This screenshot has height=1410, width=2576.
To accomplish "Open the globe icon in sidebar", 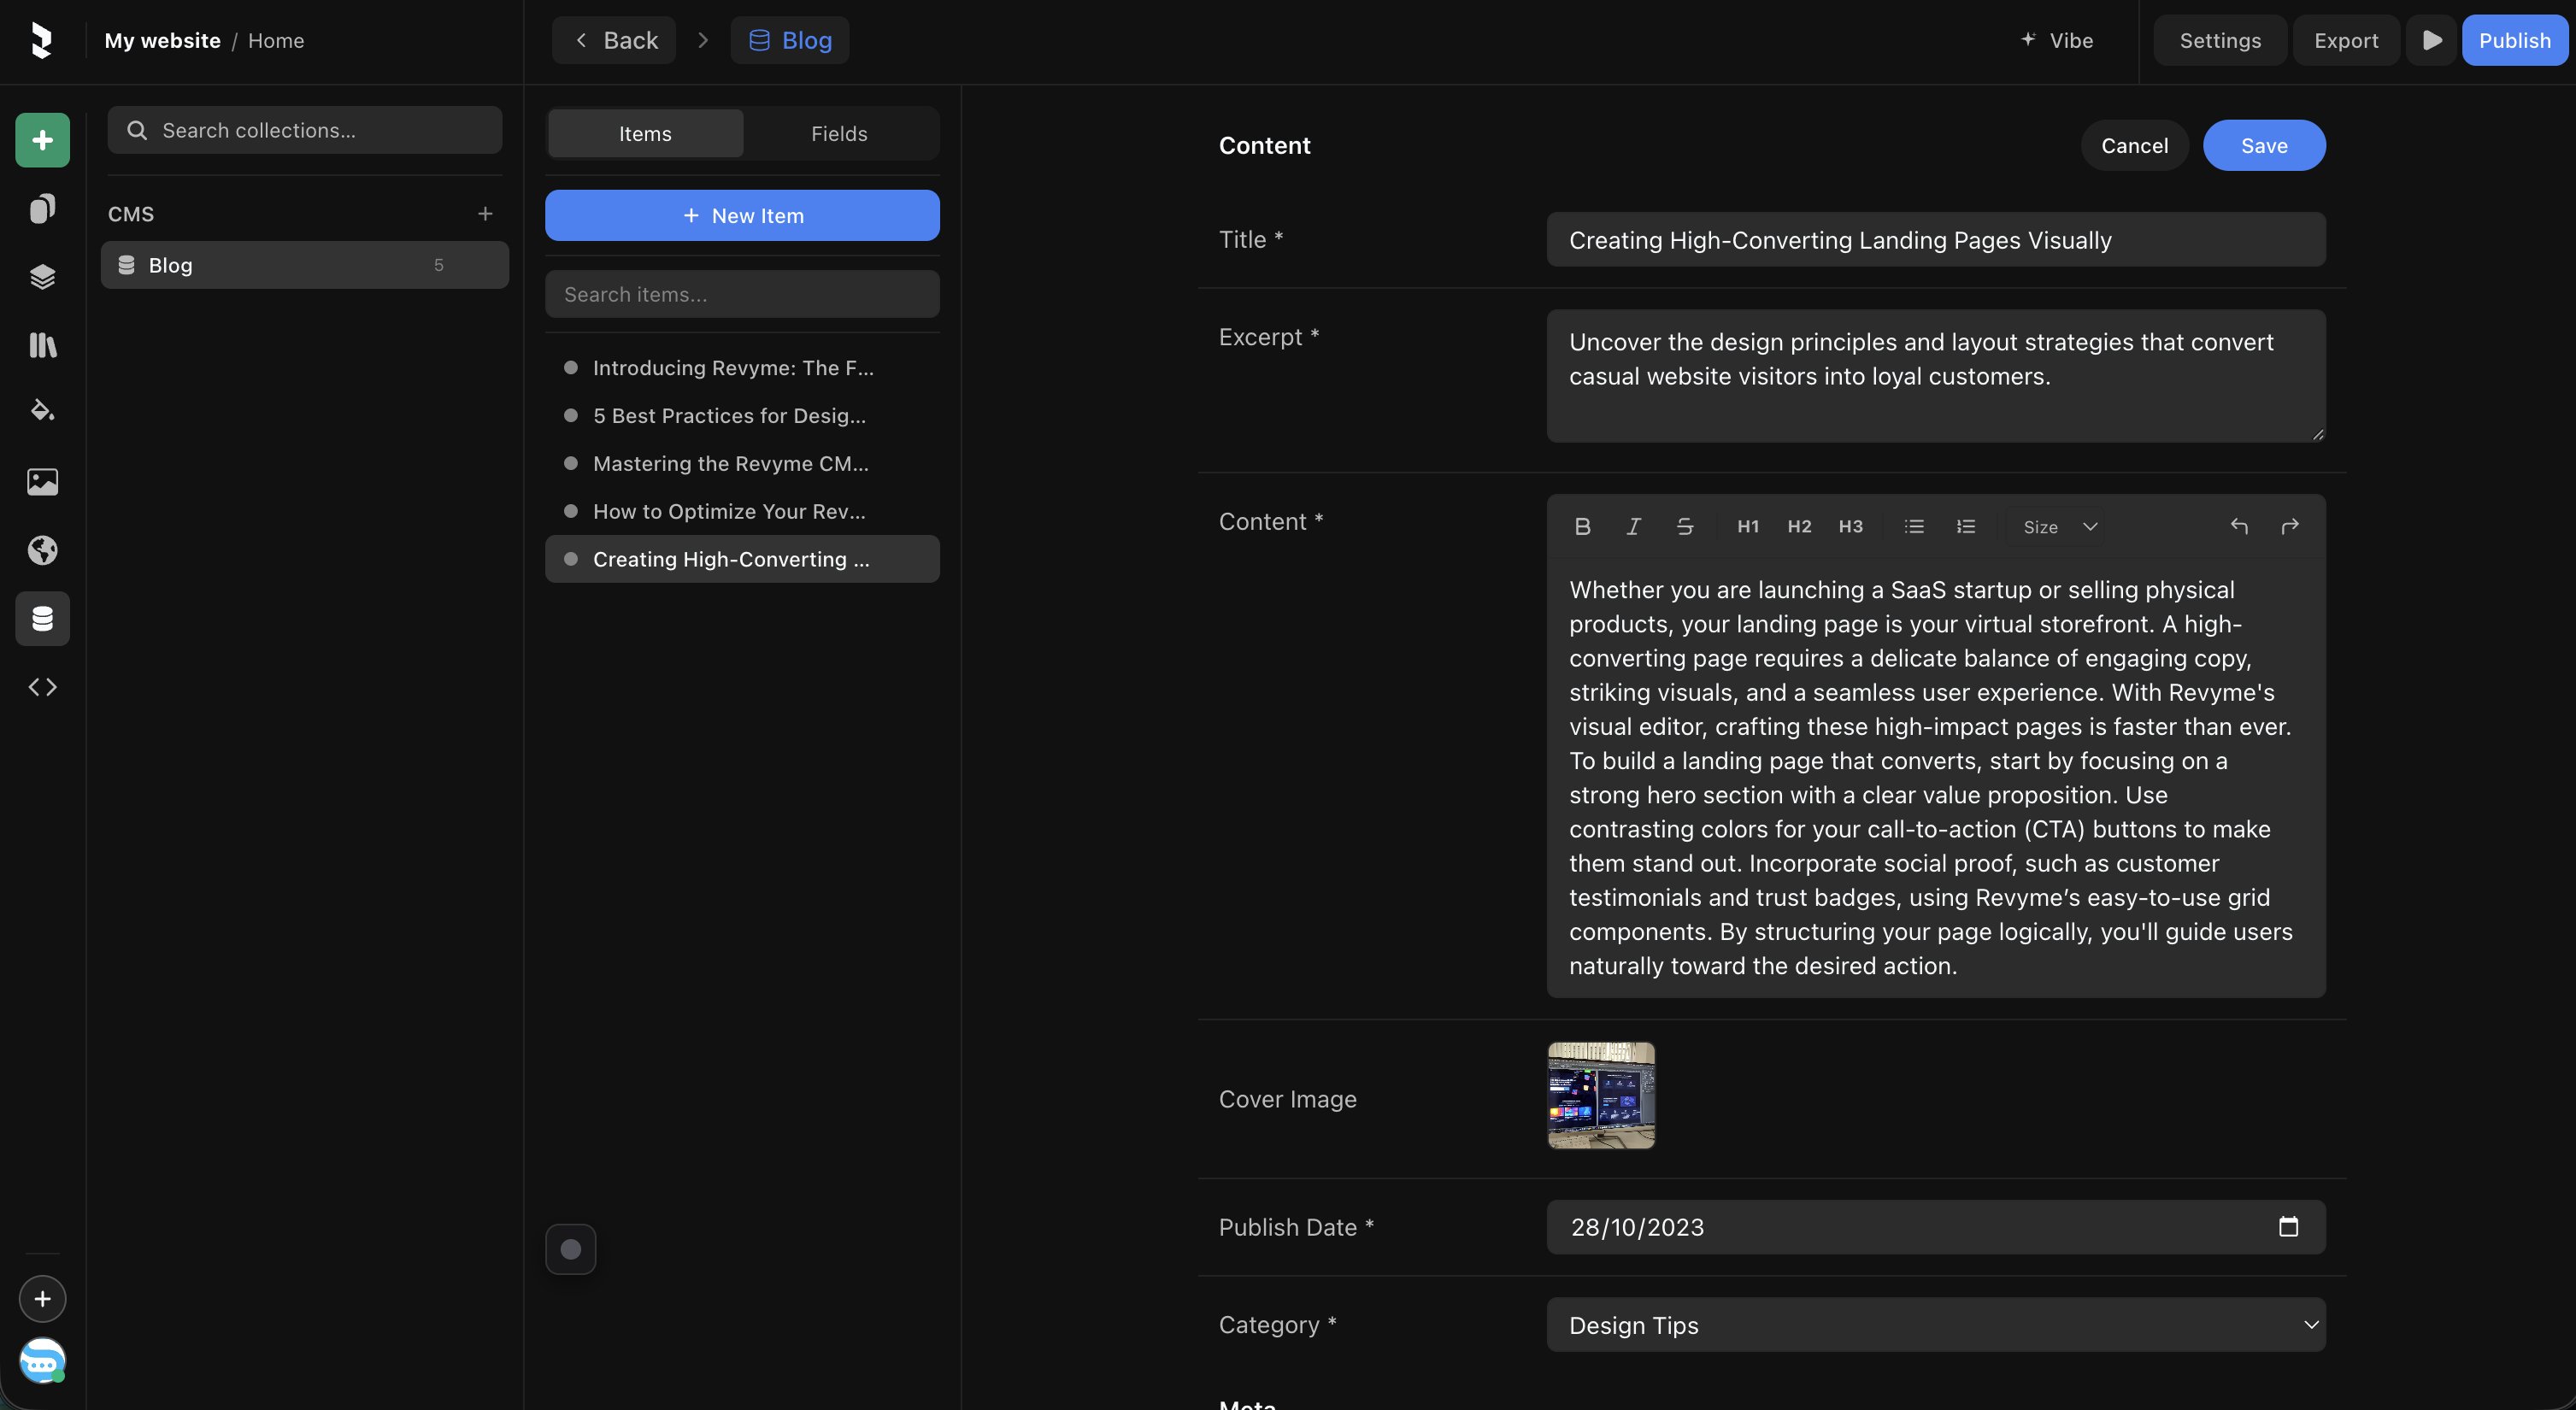I will pyautogui.click(x=42, y=550).
